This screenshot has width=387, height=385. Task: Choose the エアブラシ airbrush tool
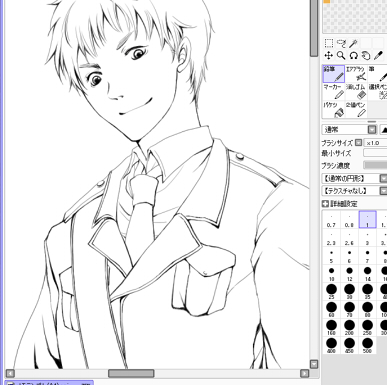click(356, 74)
